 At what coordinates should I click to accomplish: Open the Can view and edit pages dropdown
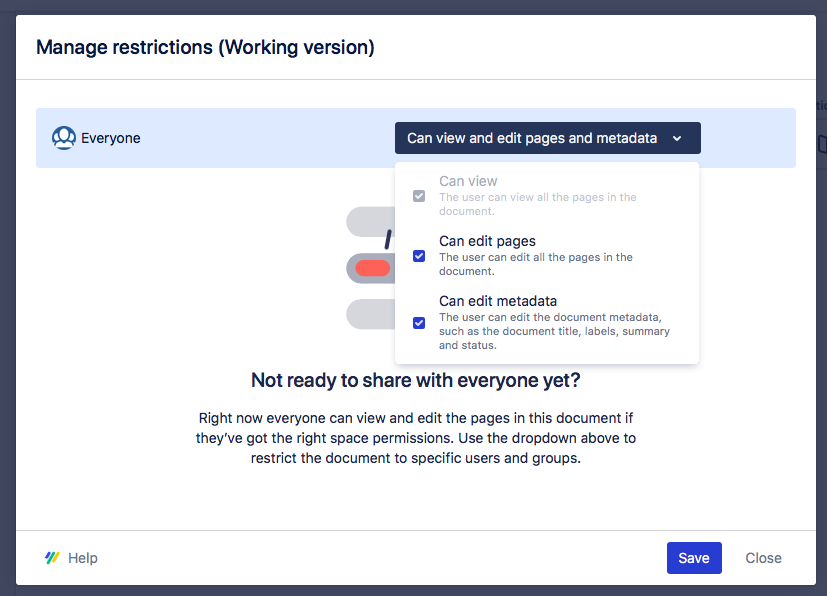tap(547, 138)
